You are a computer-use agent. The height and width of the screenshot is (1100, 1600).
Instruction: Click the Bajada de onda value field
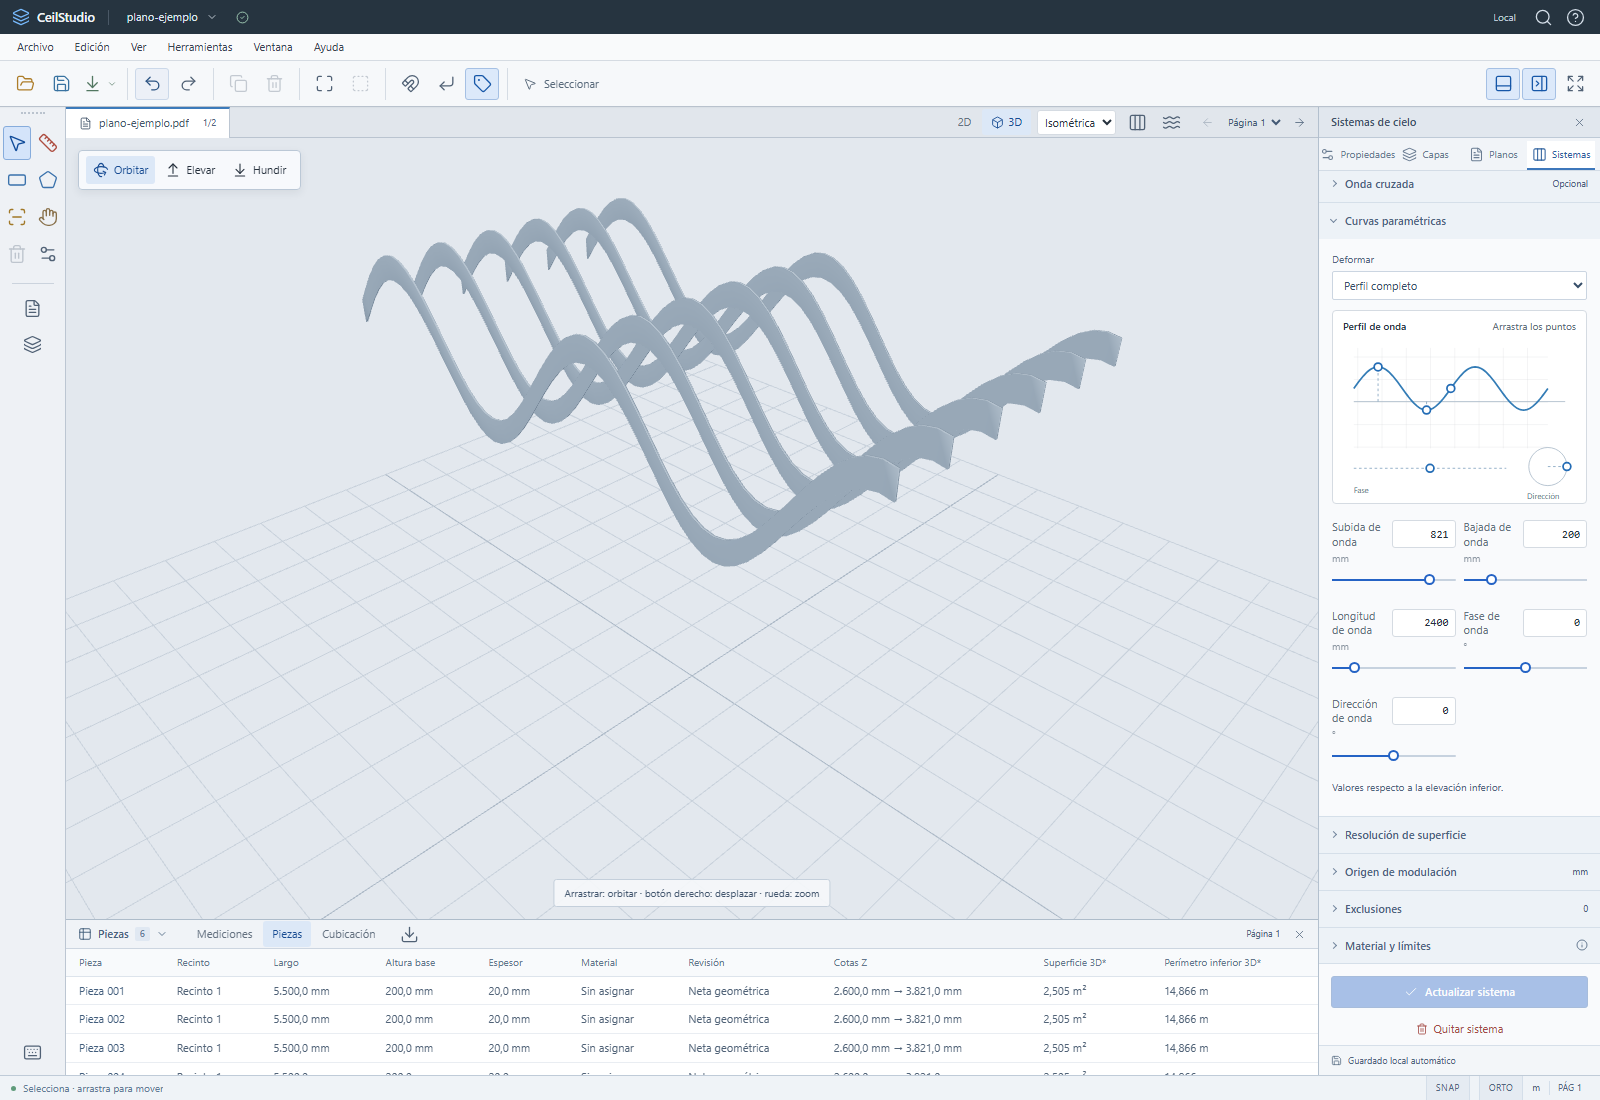coord(1555,535)
